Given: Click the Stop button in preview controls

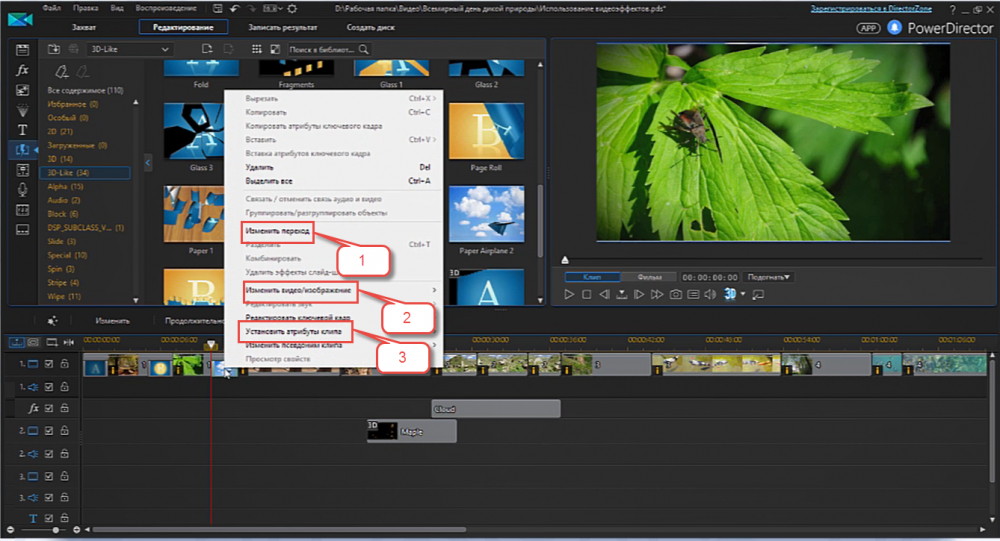Looking at the screenshot, I should click(587, 295).
